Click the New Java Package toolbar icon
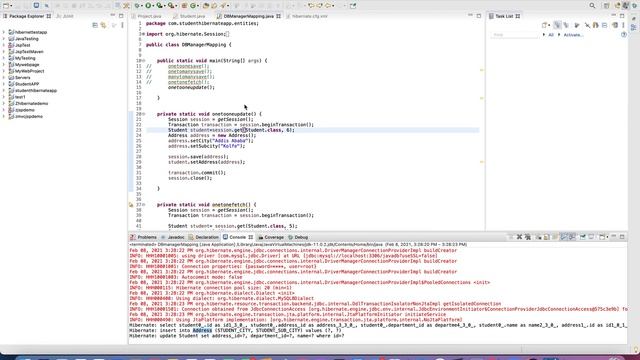 [x=184, y=6]
